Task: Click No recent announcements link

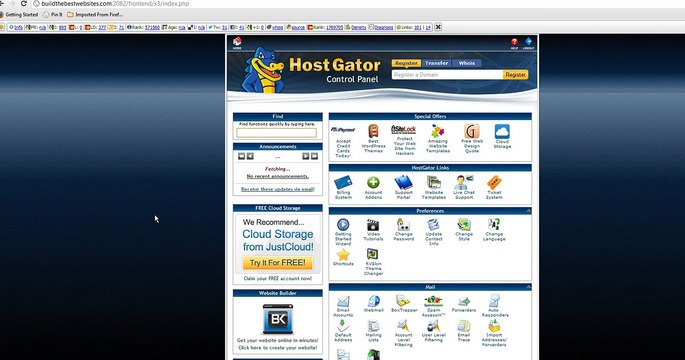Action: click(x=277, y=177)
